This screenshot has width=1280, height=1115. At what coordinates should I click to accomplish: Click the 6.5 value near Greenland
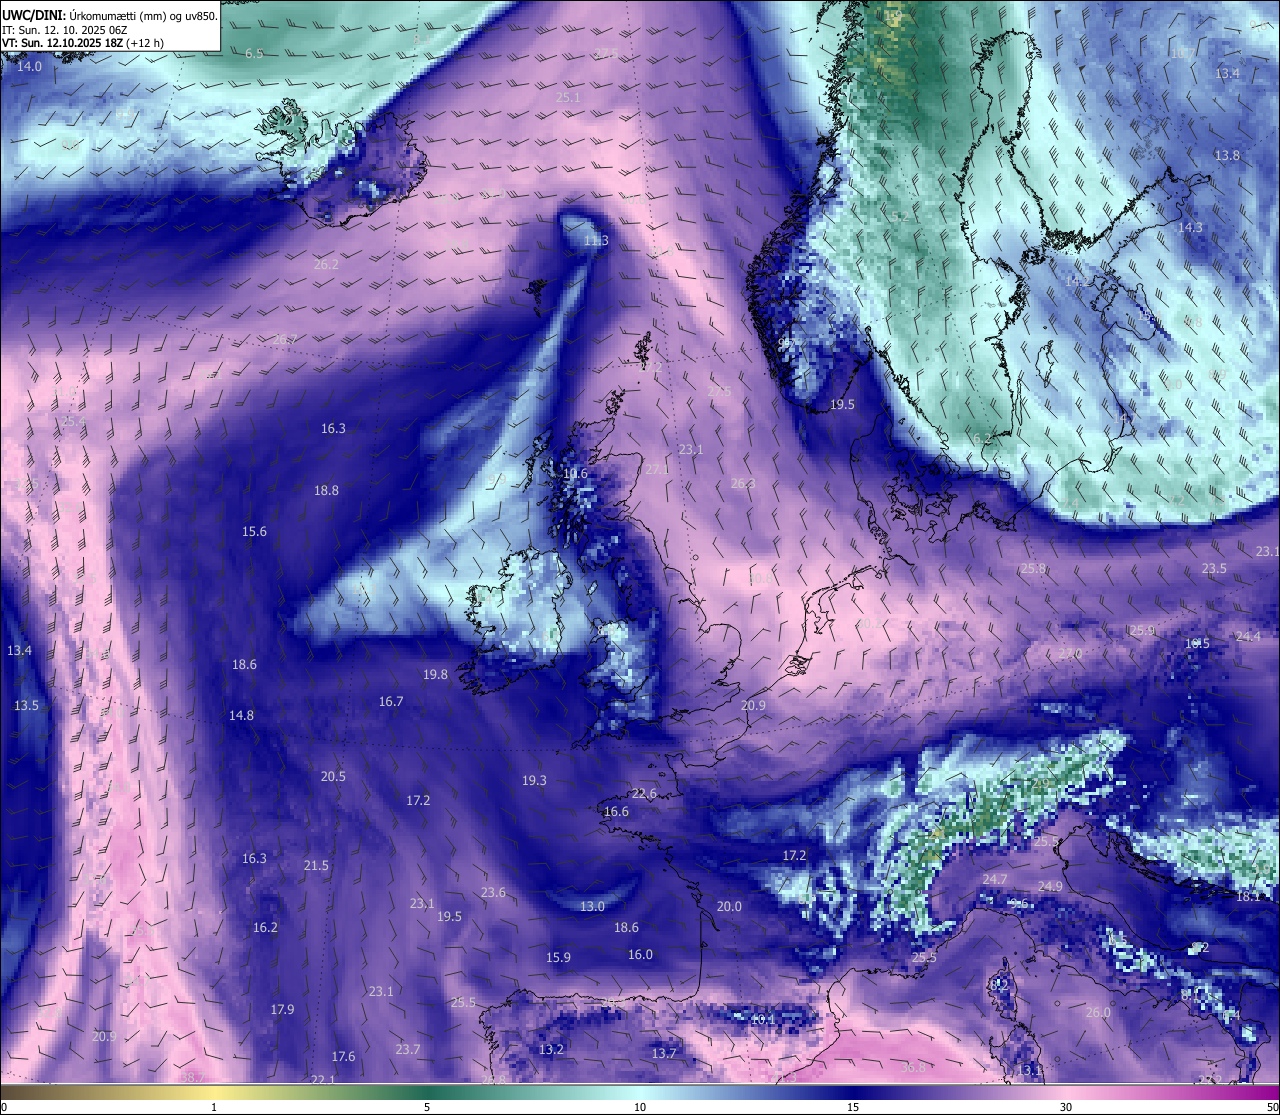tap(254, 53)
